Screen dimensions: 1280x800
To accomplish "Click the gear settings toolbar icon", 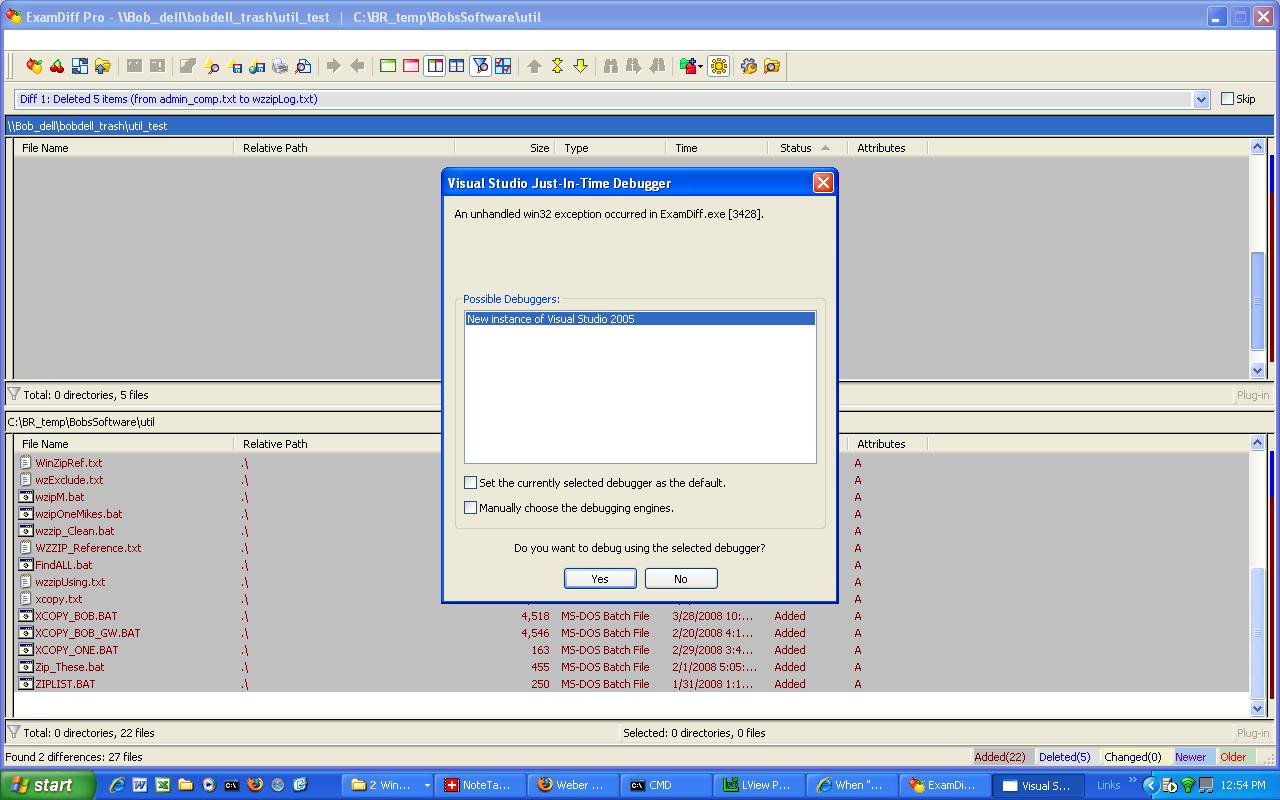I will pyautogui.click(x=749, y=66).
